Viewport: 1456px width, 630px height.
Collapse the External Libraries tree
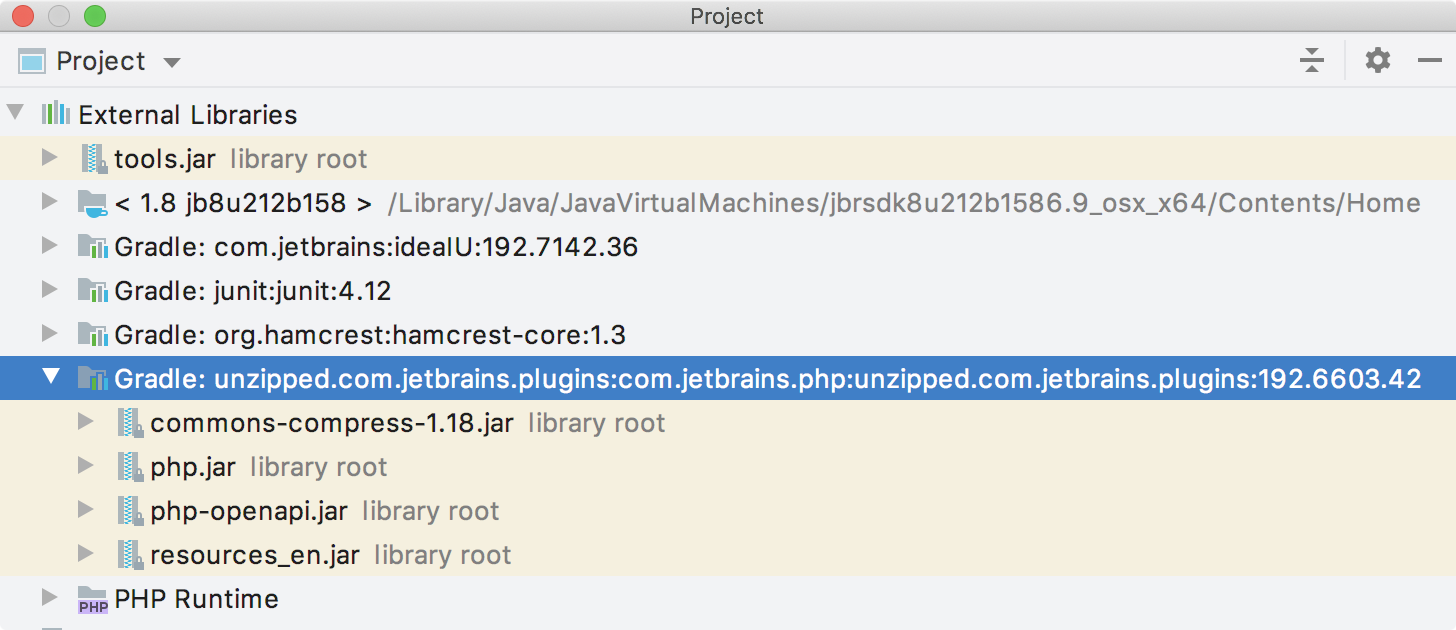[15, 114]
